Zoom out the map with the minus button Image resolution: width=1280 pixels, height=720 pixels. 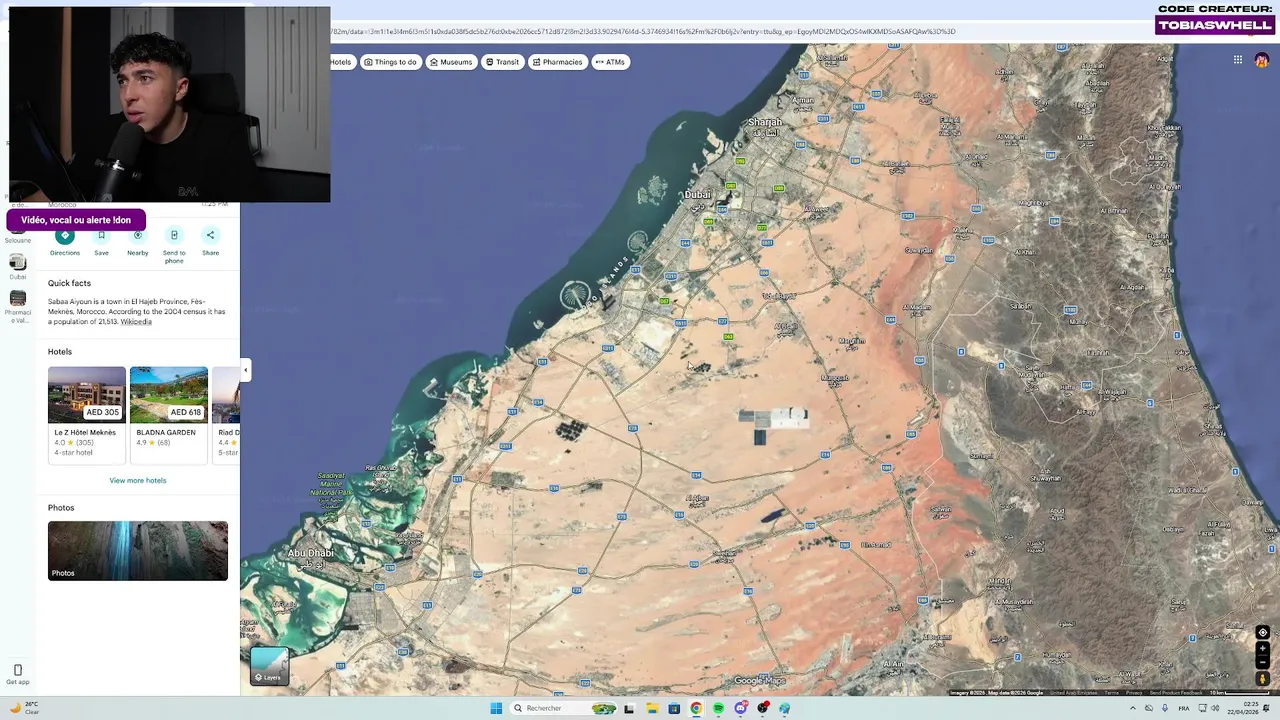(x=1262, y=662)
